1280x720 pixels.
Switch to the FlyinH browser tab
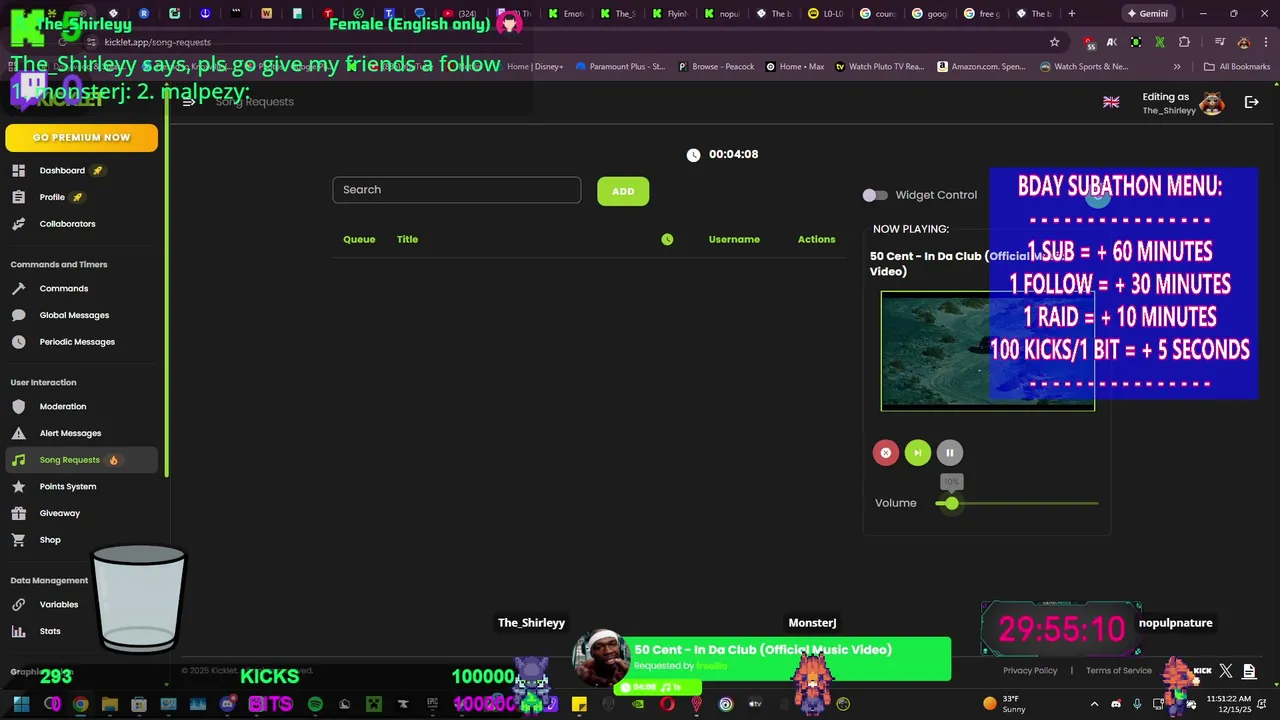(670, 14)
